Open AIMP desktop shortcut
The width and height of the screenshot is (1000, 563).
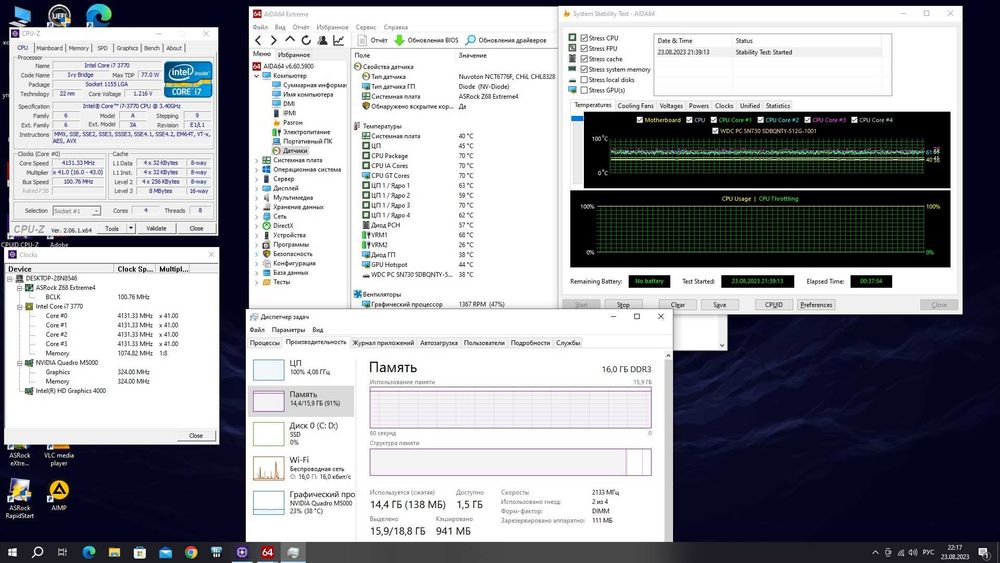point(59,495)
